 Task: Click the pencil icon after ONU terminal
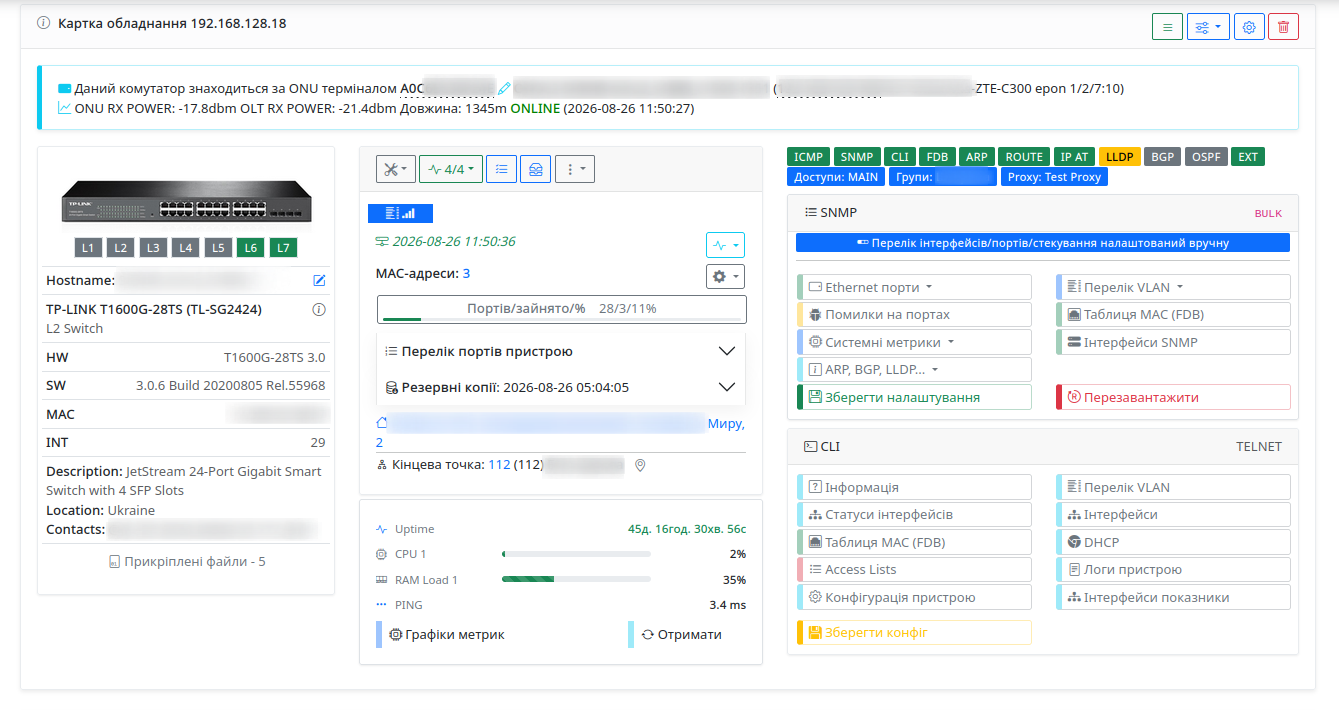click(x=504, y=88)
